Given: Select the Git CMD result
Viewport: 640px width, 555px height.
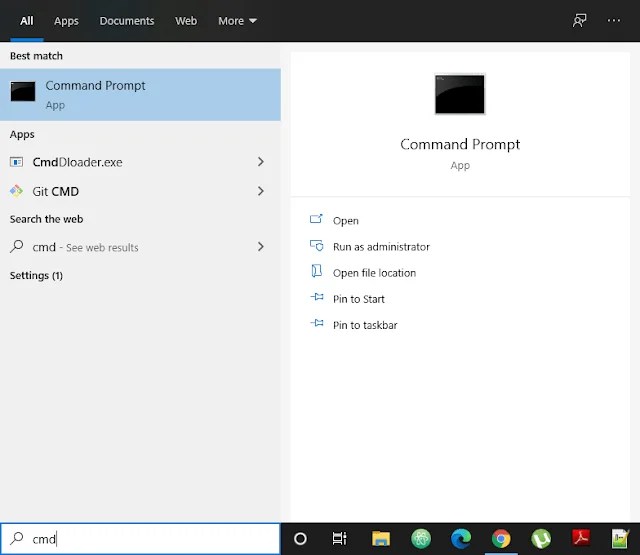Looking at the screenshot, I should click(x=140, y=191).
